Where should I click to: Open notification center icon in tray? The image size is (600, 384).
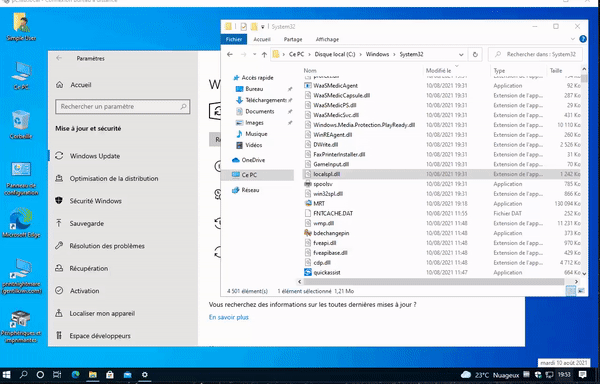[583, 374]
